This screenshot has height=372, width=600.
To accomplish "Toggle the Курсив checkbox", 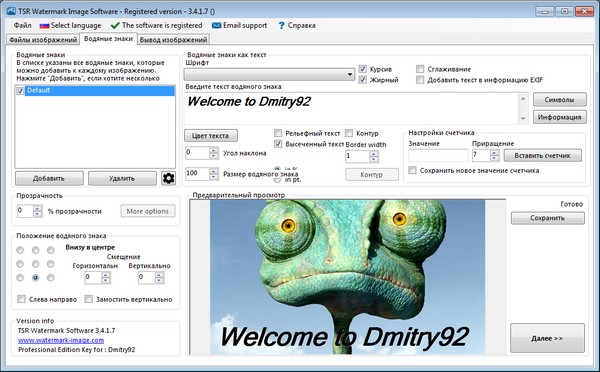I will [363, 69].
